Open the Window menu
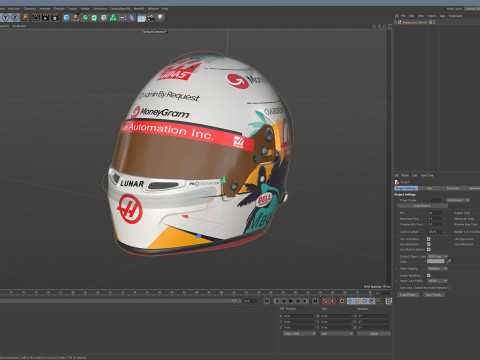This screenshot has width=480, height=360. point(153,9)
